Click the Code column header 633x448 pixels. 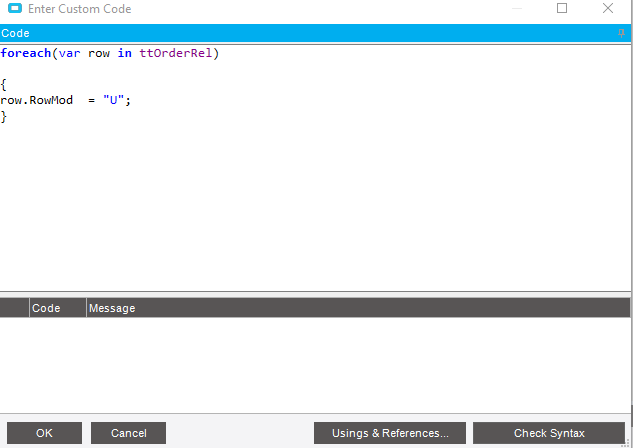[58, 308]
